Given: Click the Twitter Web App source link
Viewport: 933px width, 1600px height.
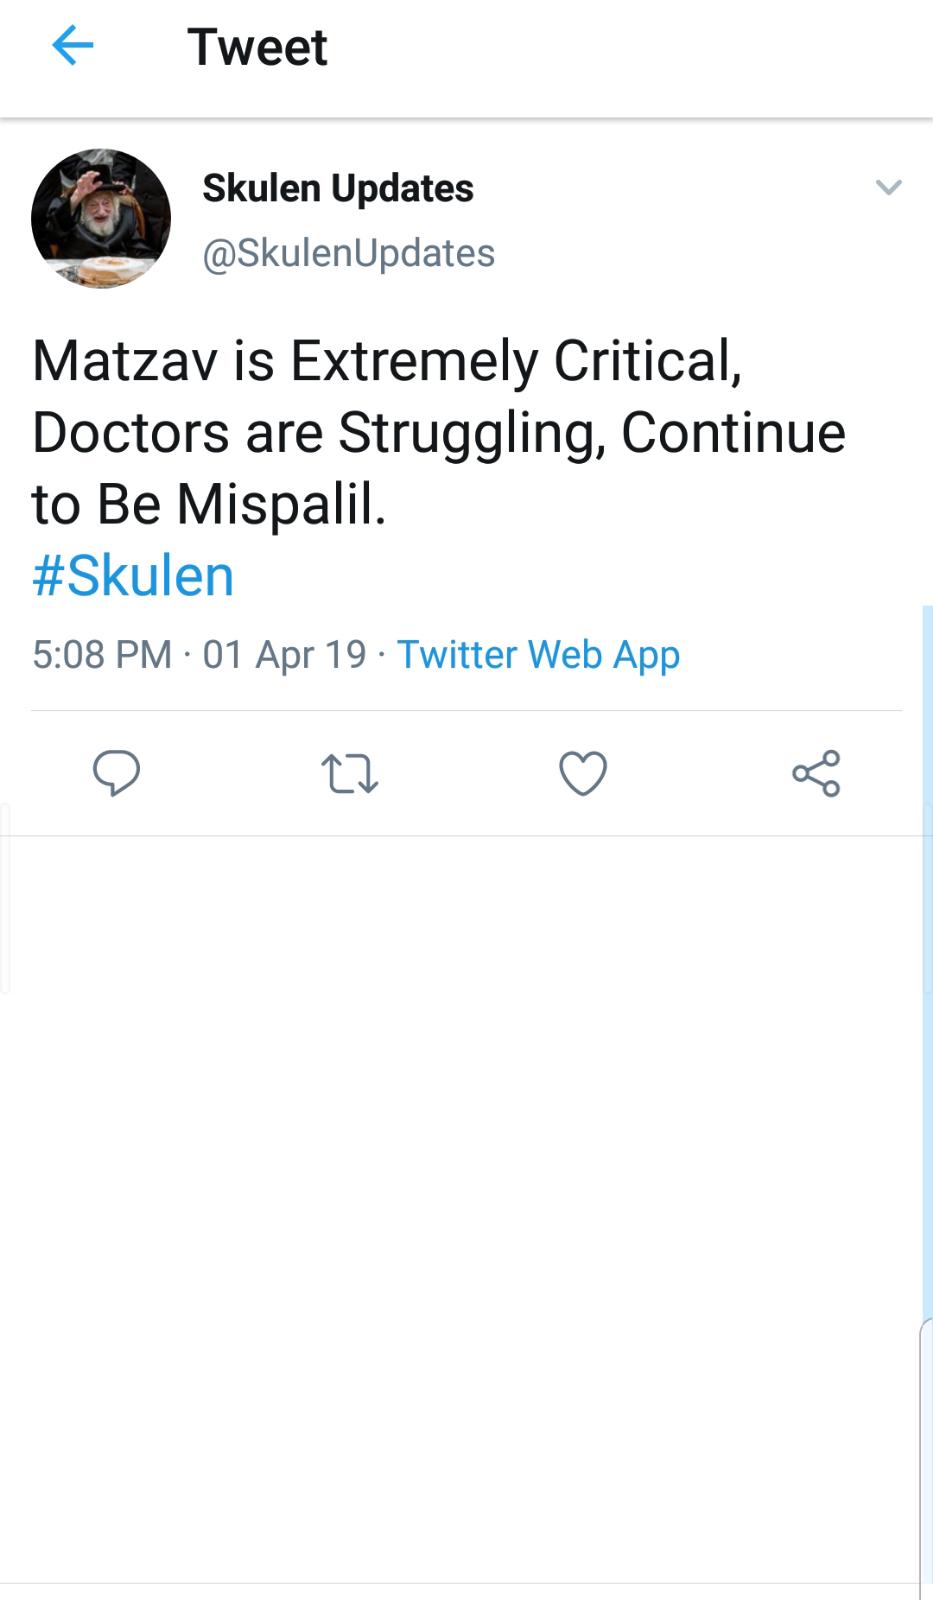Looking at the screenshot, I should point(538,654).
